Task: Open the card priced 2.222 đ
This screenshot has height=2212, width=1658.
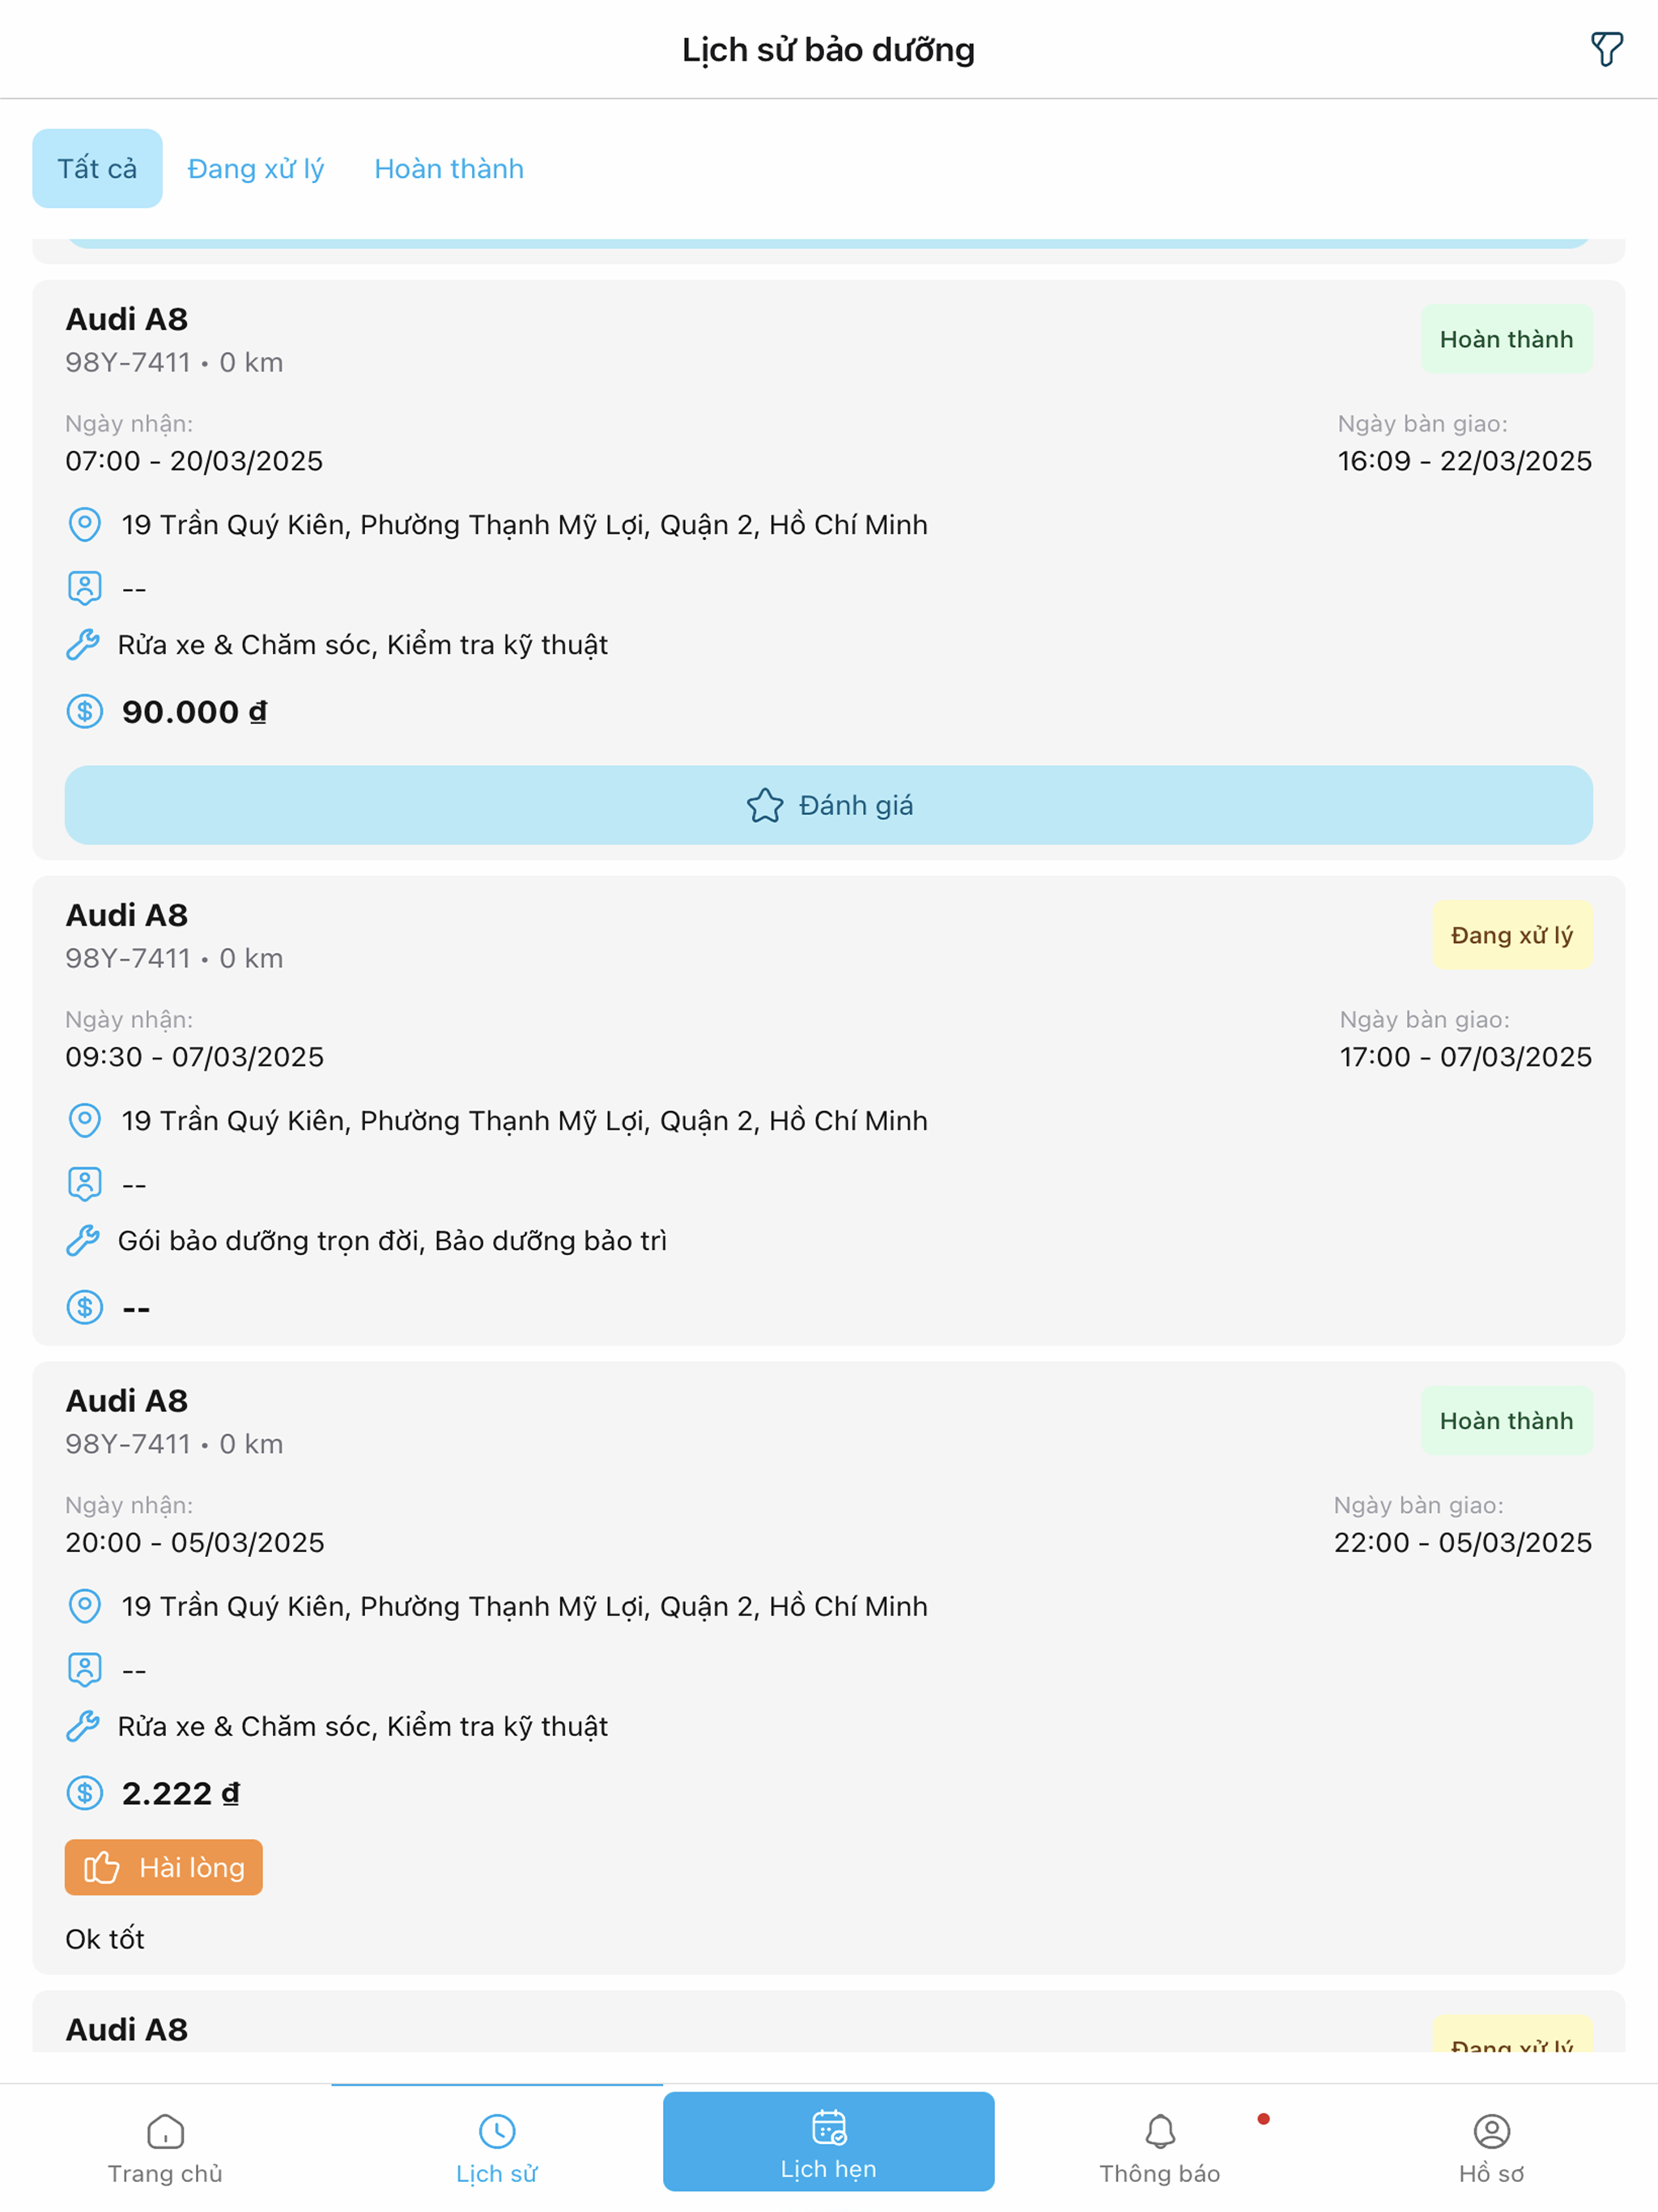Action: point(828,1667)
